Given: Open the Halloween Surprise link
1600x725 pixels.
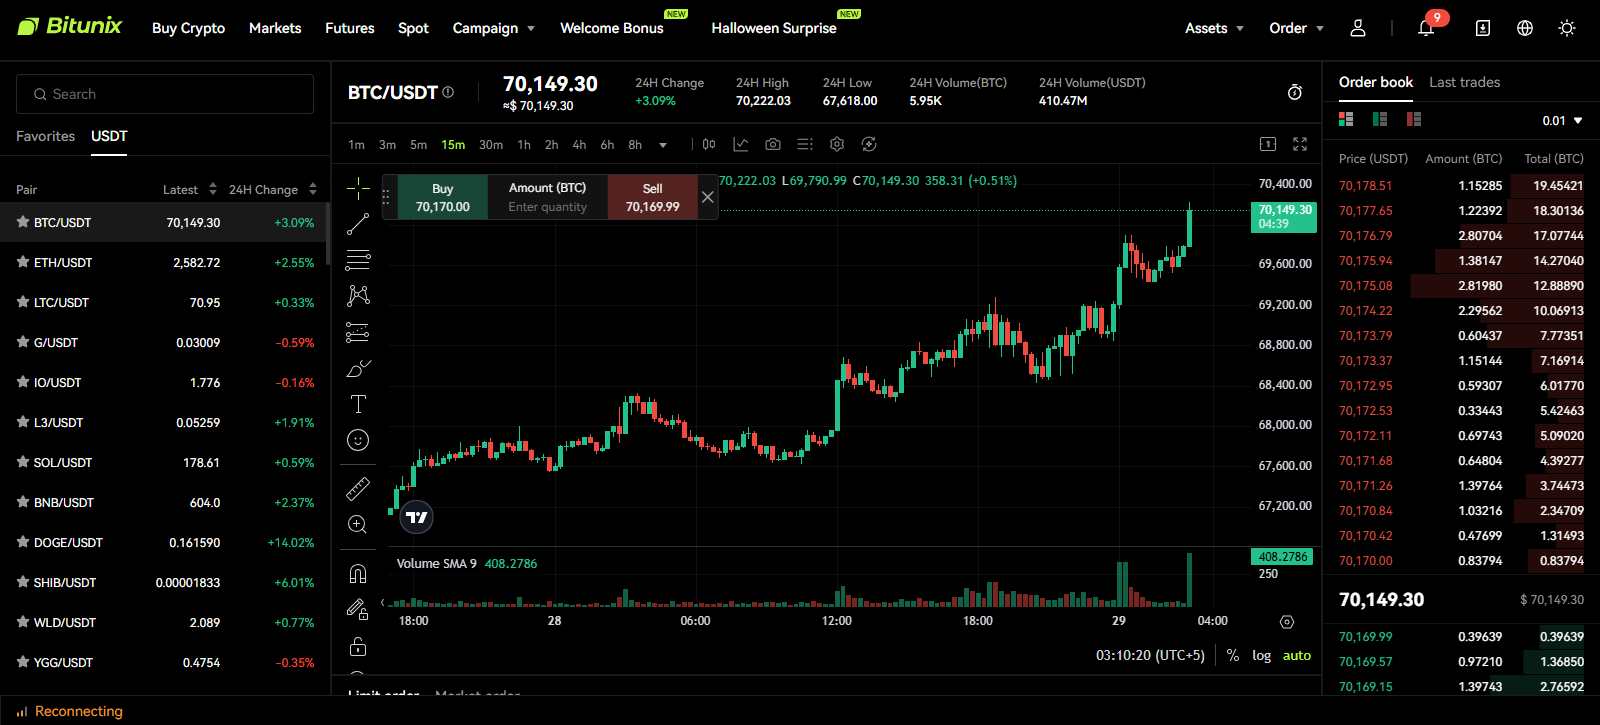Looking at the screenshot, I should tap(774, 28).
